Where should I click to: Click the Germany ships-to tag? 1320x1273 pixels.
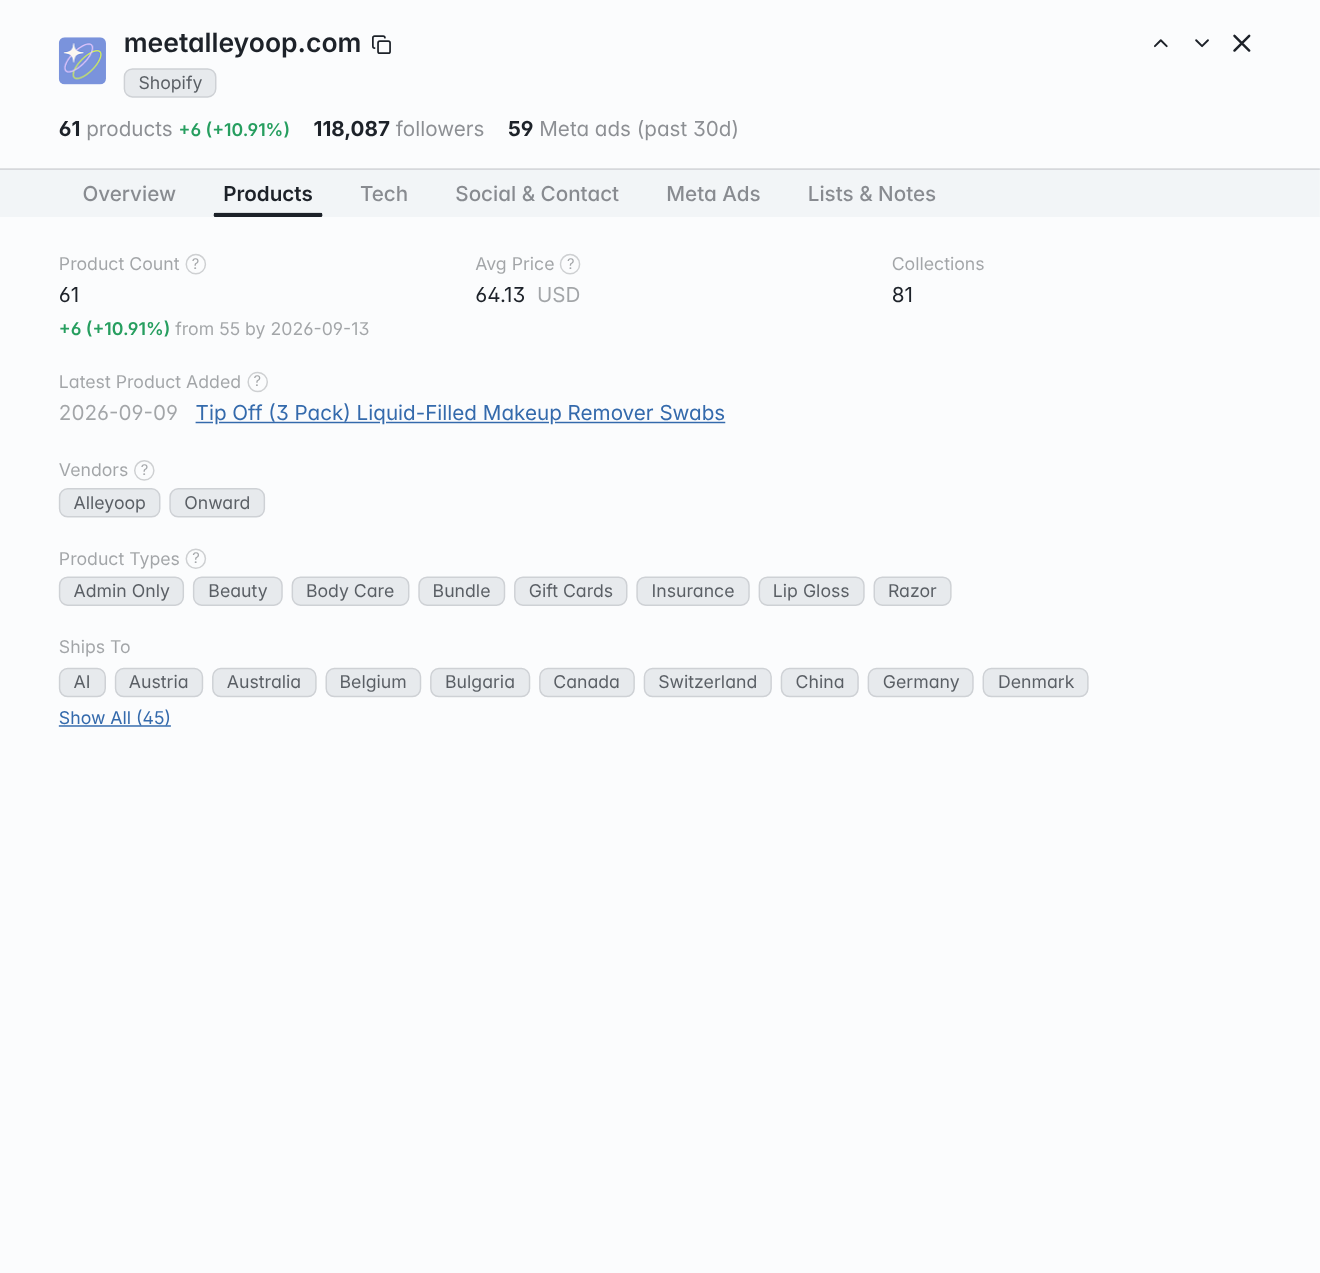[x=921, y=682]
